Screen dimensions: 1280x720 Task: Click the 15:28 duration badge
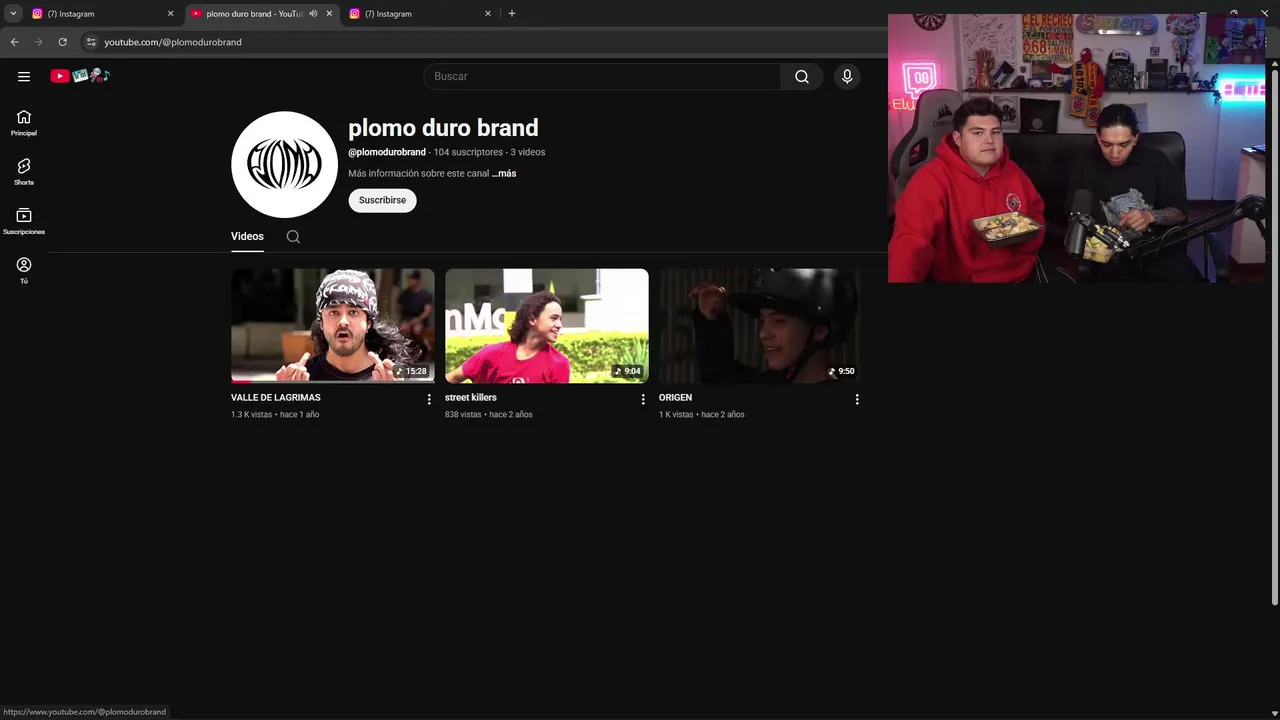[411, 371]
